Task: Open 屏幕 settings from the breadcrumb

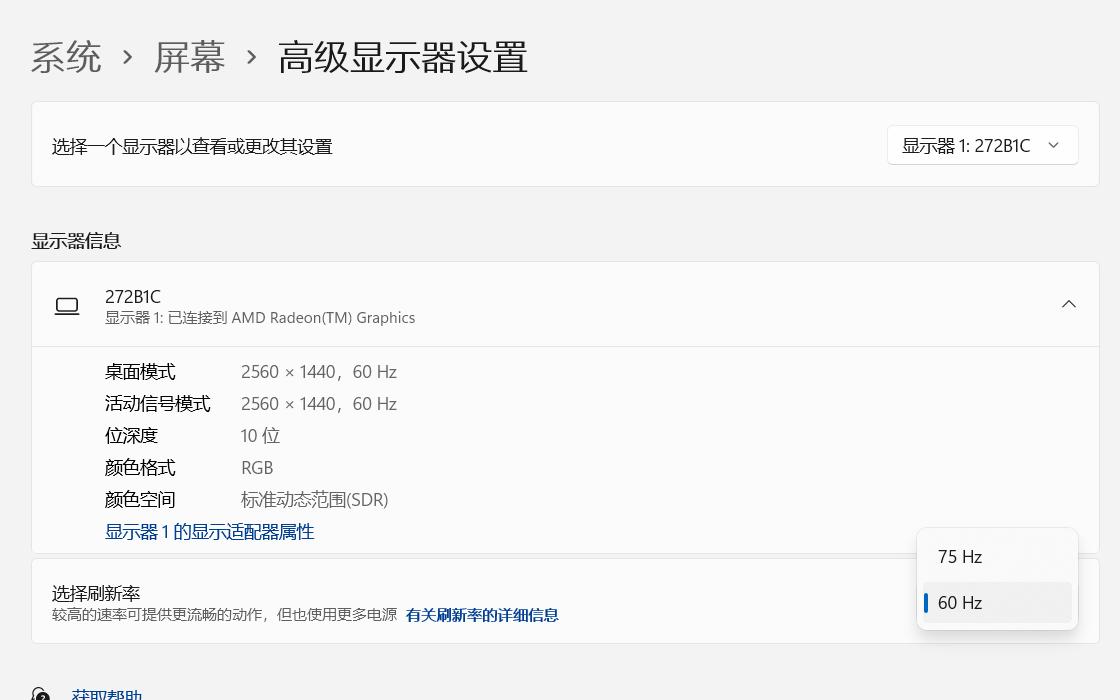Action: coord(189,58)
